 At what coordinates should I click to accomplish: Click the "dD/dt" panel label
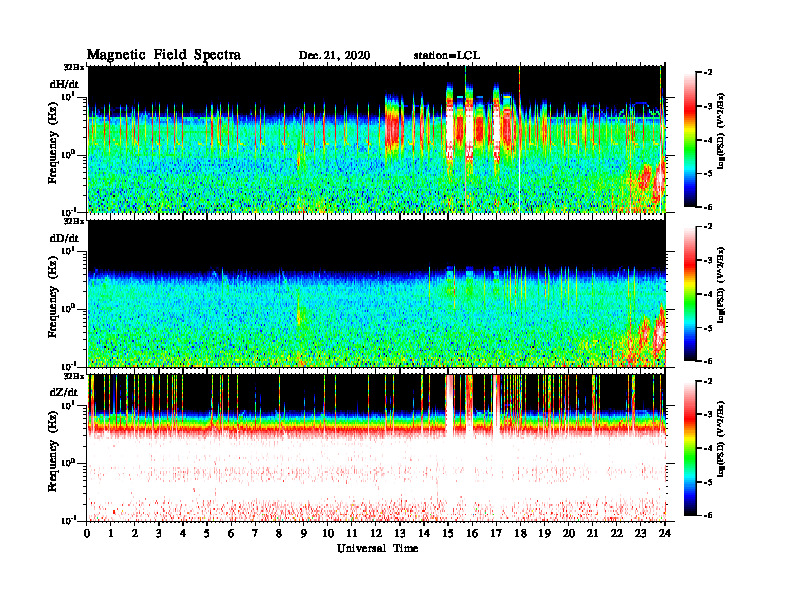coord(64,238)
